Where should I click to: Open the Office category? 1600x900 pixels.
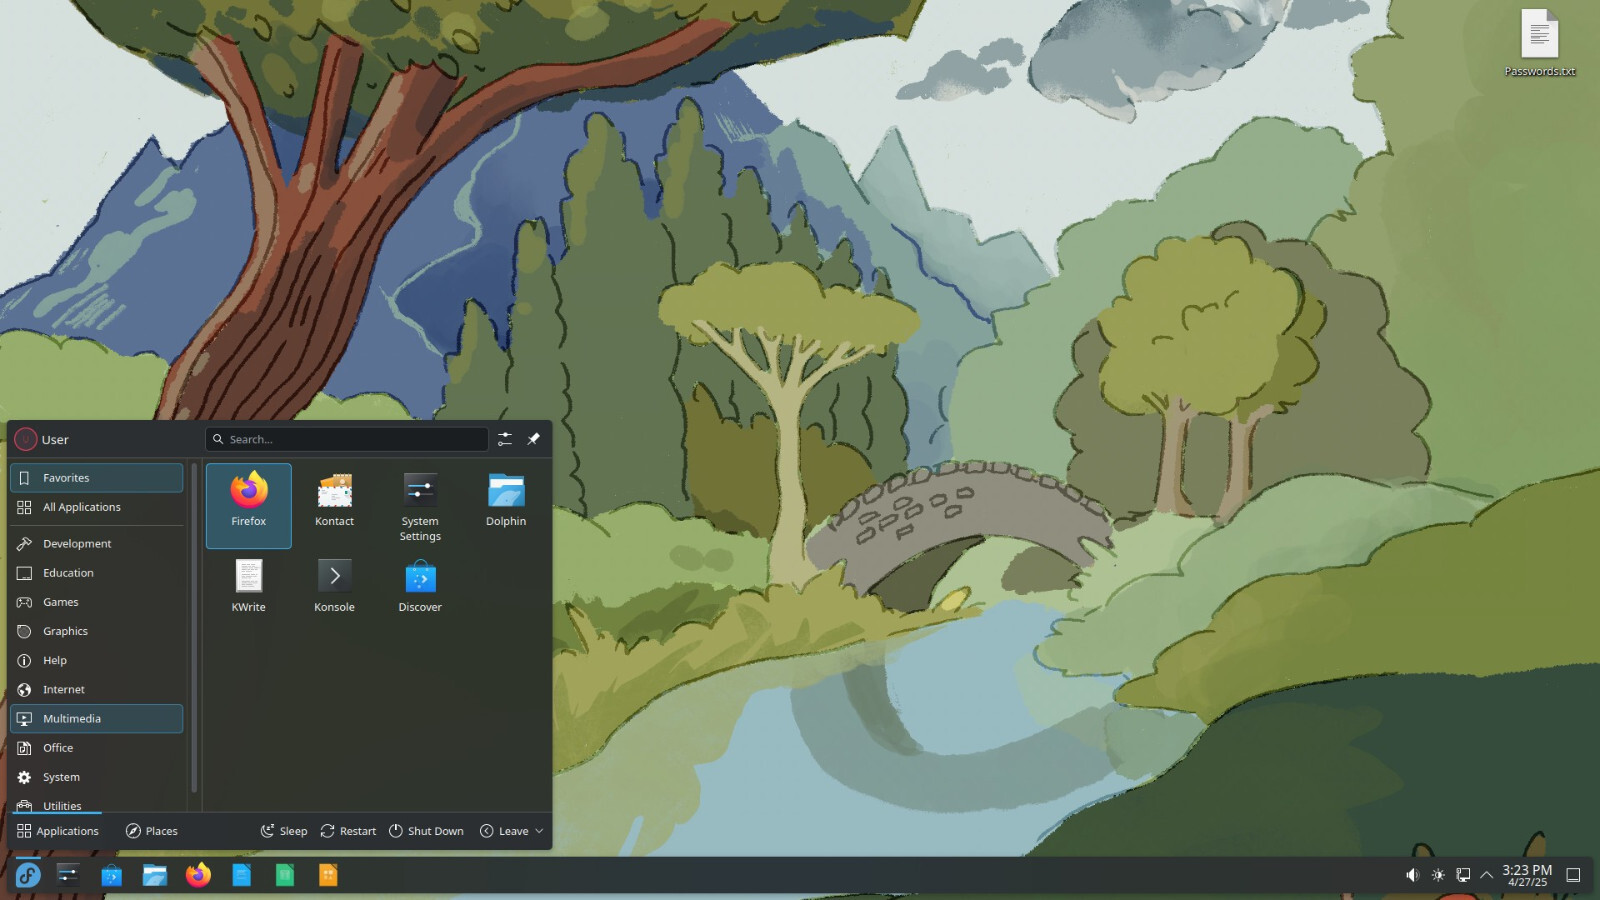[97, 748]
